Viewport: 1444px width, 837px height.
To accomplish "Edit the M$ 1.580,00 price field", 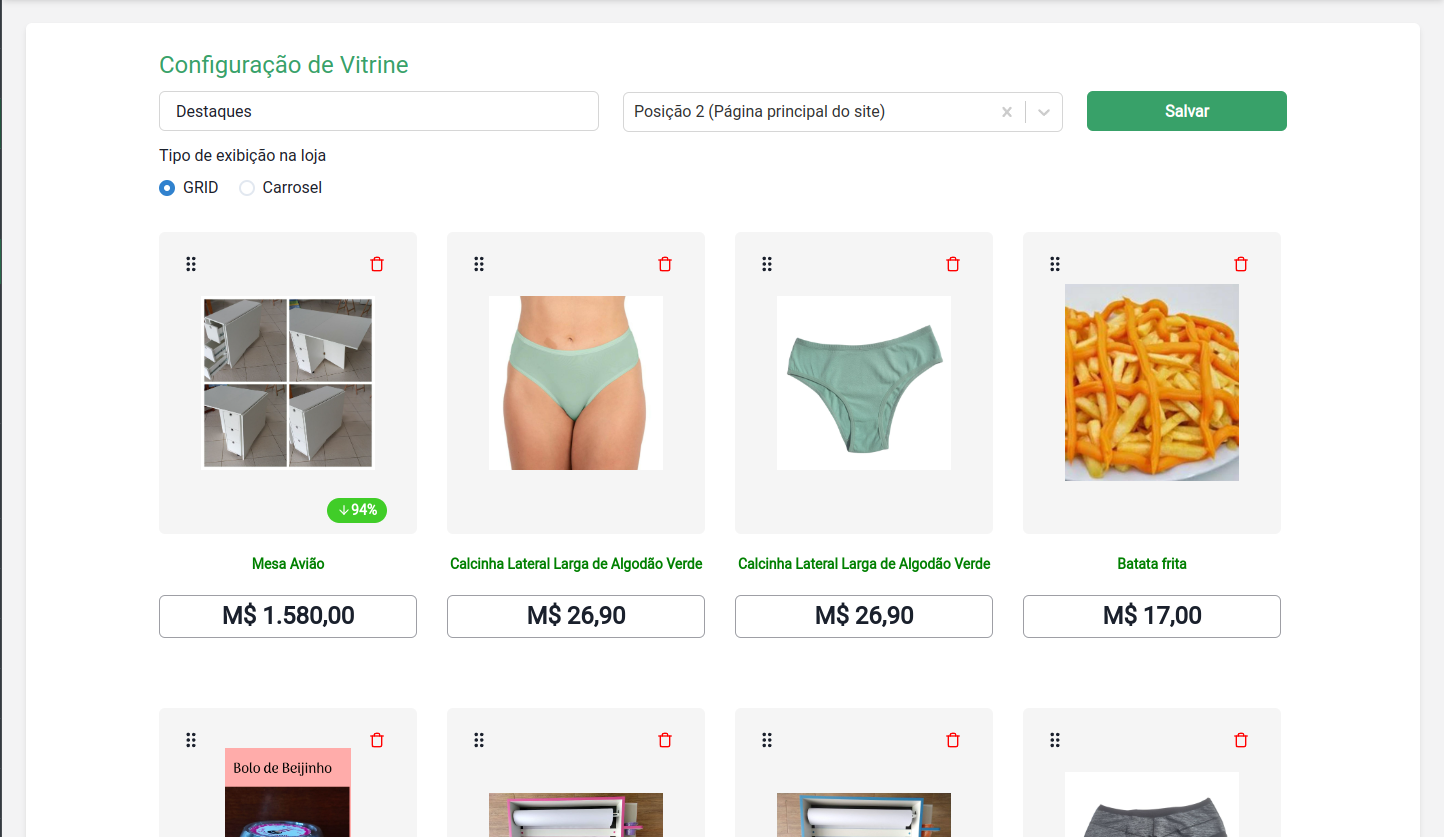I will [287, 616].
